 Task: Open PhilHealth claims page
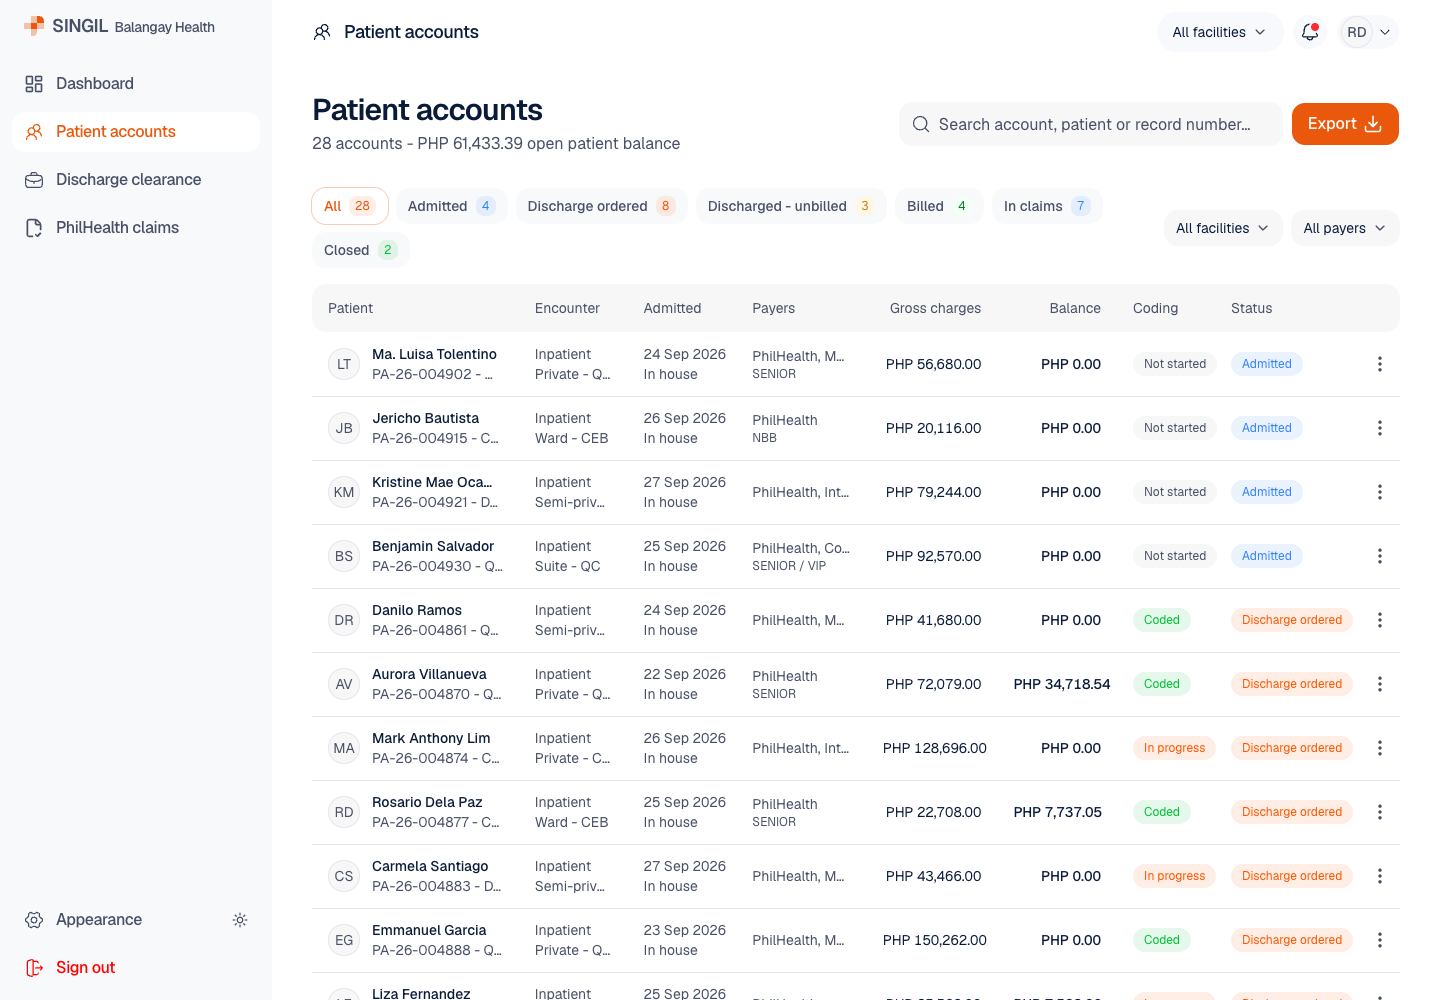coord(136,228)
